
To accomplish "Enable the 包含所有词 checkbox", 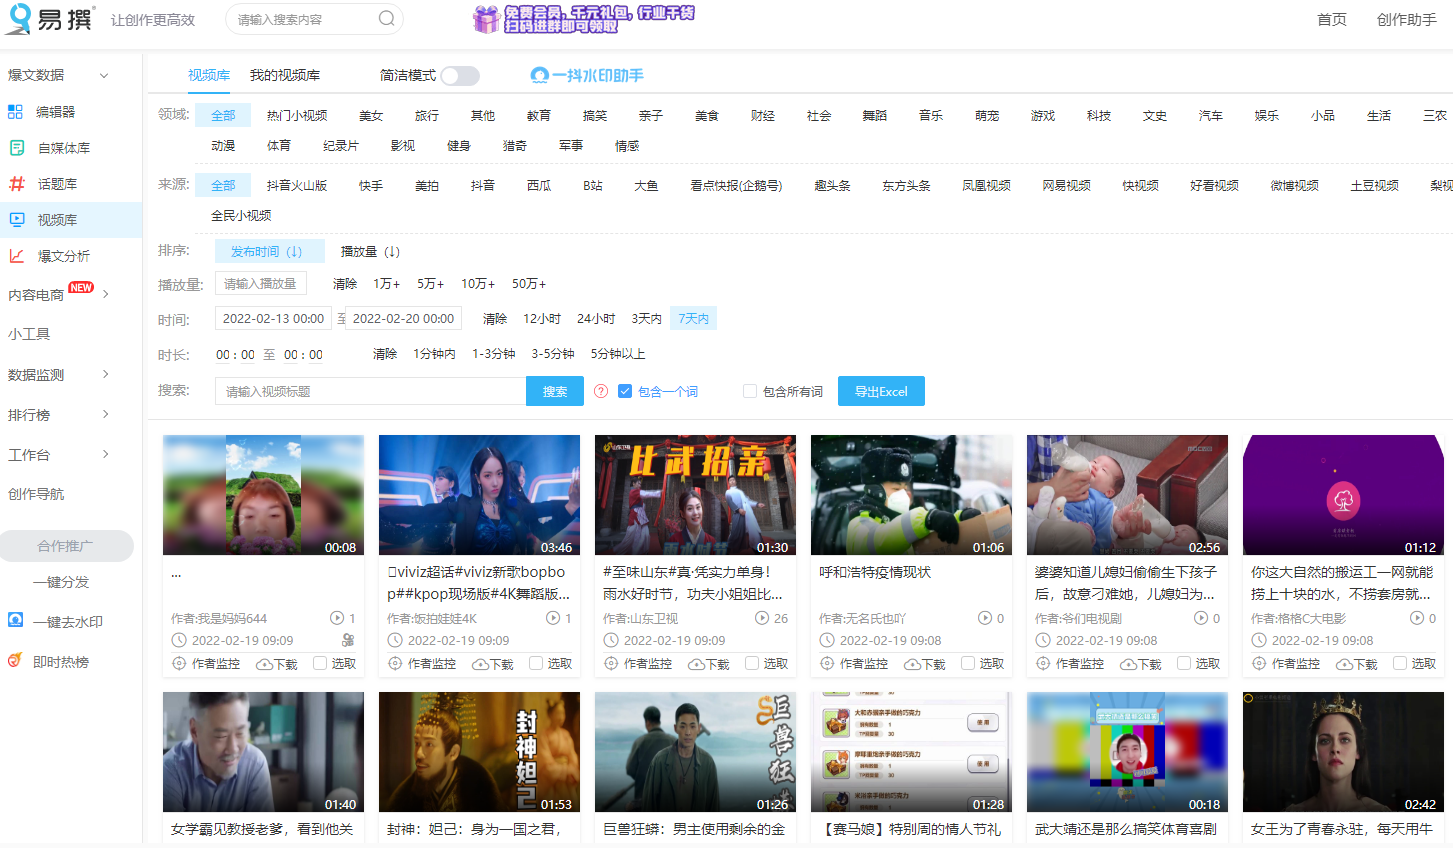I will coord(747,391).
